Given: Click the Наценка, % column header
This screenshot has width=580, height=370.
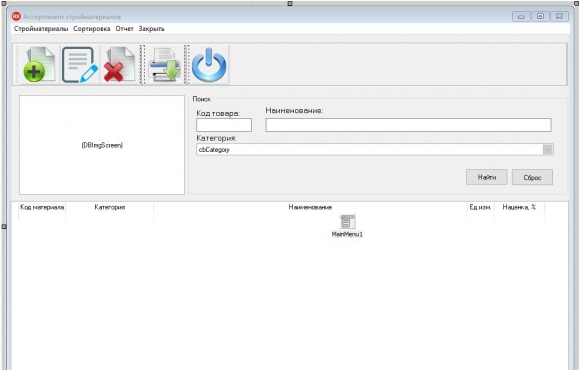Looking at the screenshot, I should tap(519, 207).
